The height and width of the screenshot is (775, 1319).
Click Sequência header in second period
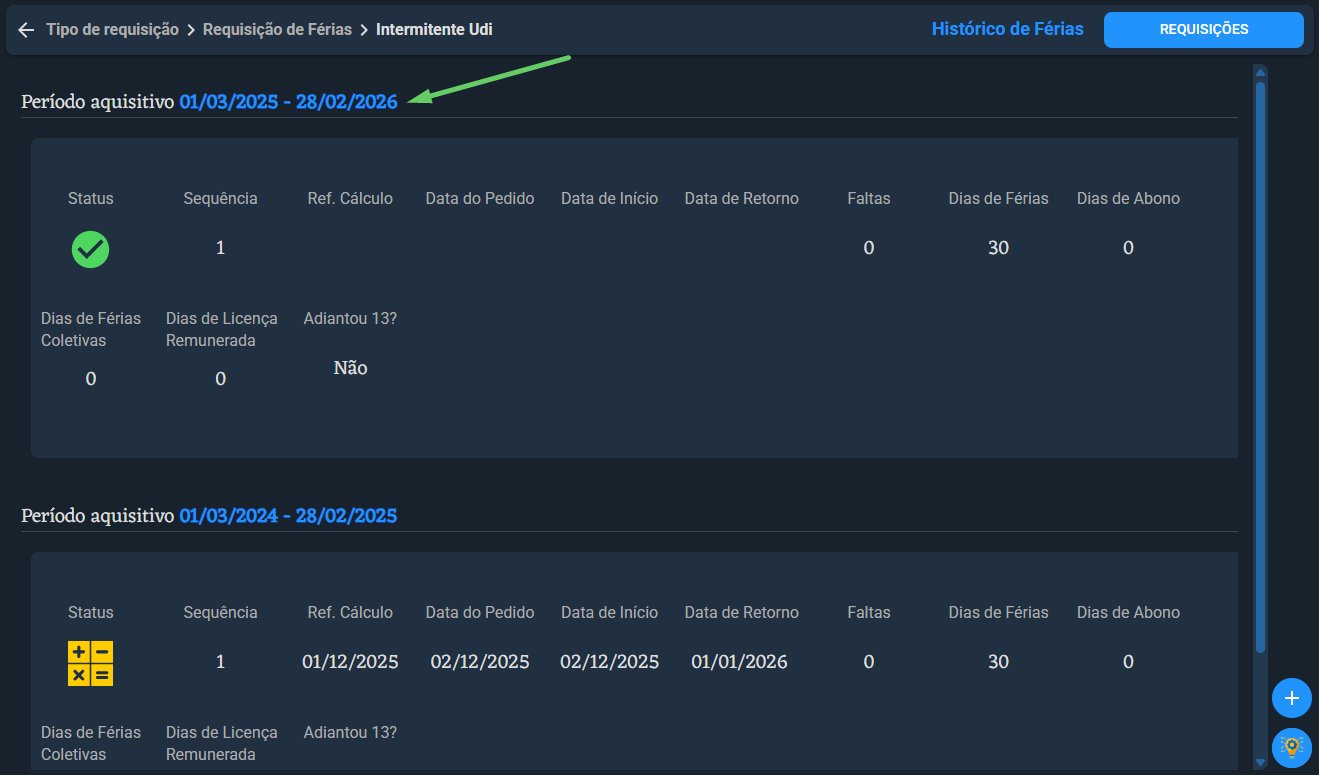pyautogui.click(x=220, y=612)
